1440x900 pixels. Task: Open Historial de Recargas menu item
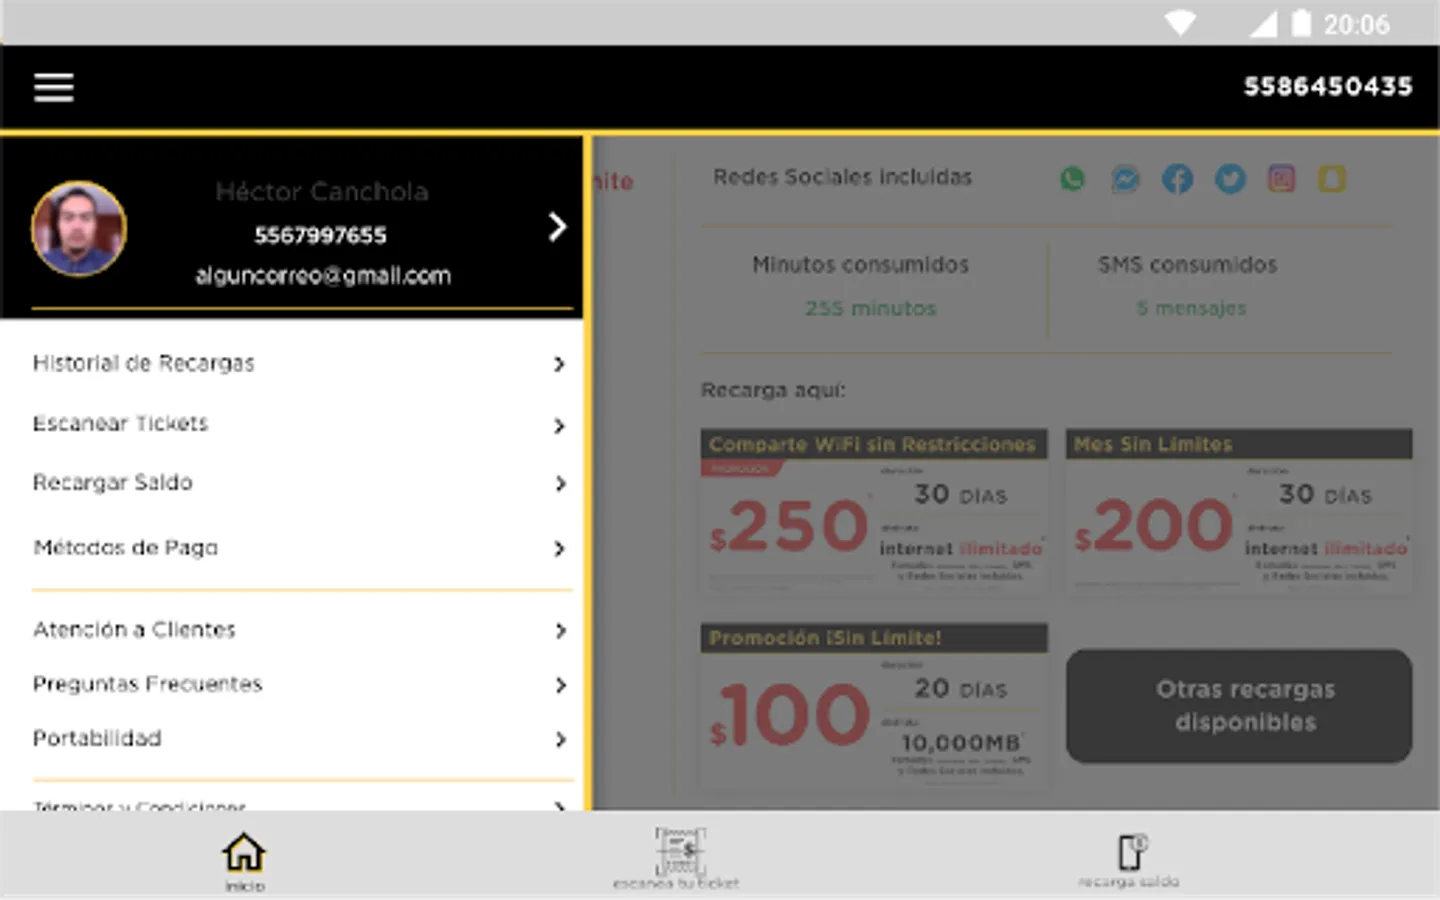pos(291,363)
